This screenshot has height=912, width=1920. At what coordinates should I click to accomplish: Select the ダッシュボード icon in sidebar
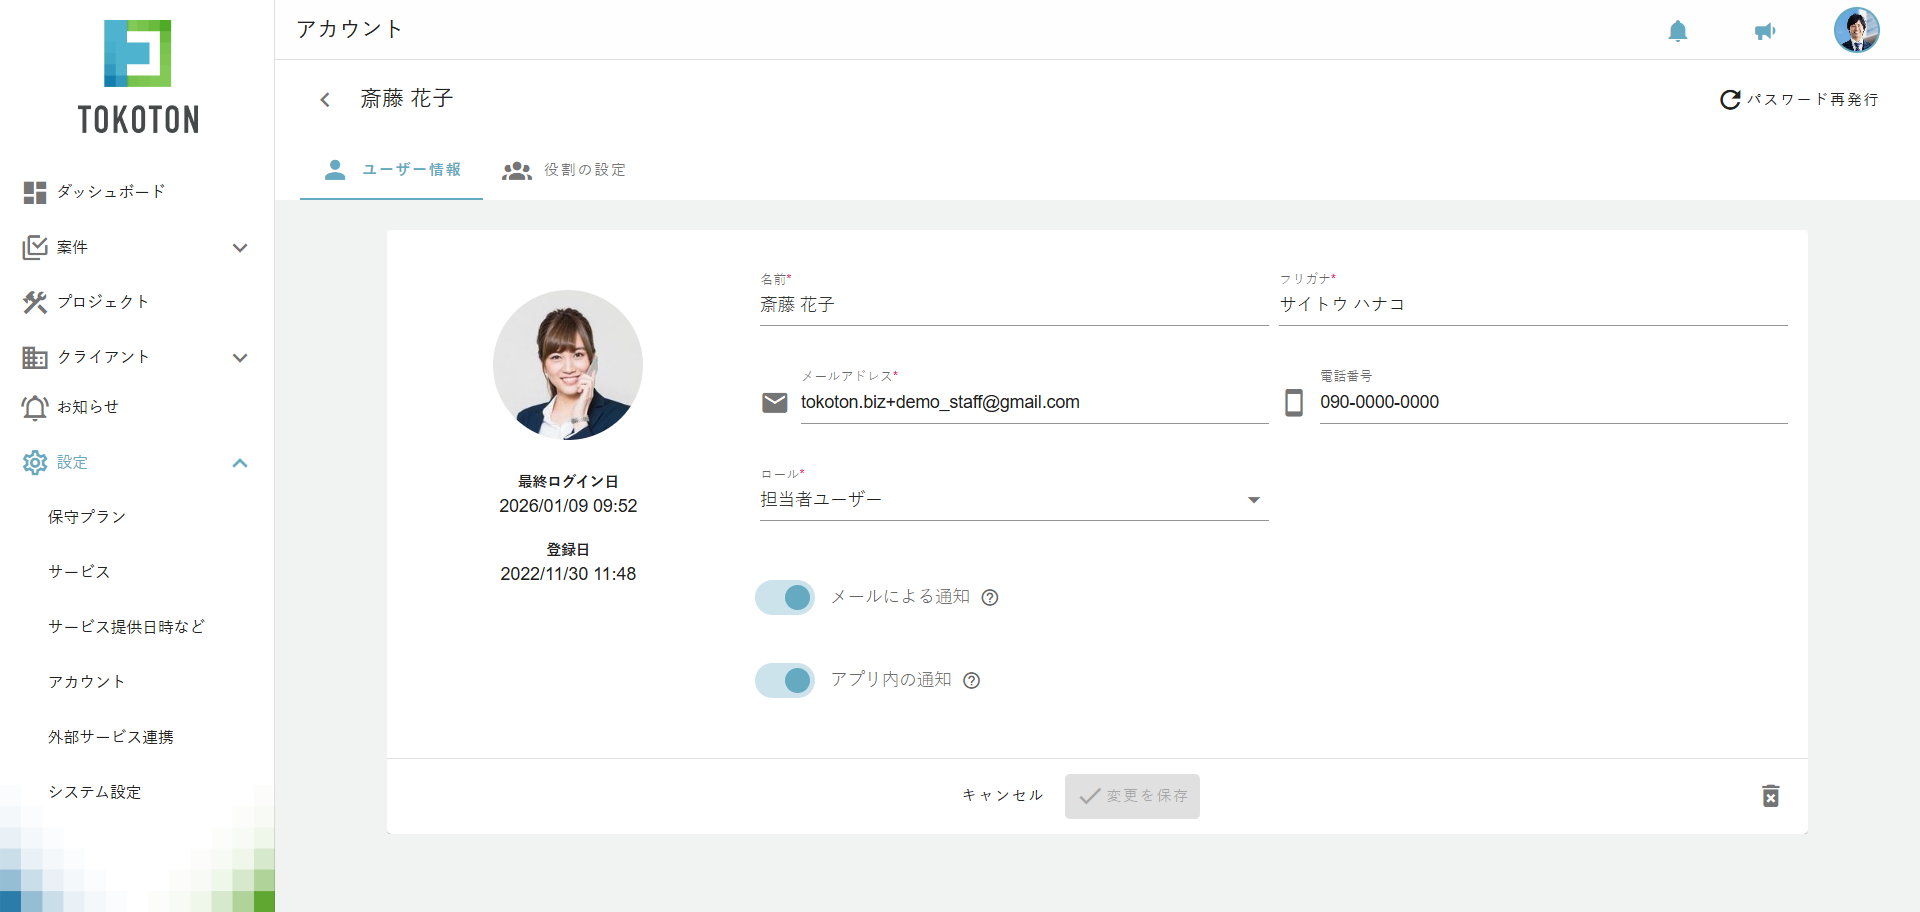point(35,192)
